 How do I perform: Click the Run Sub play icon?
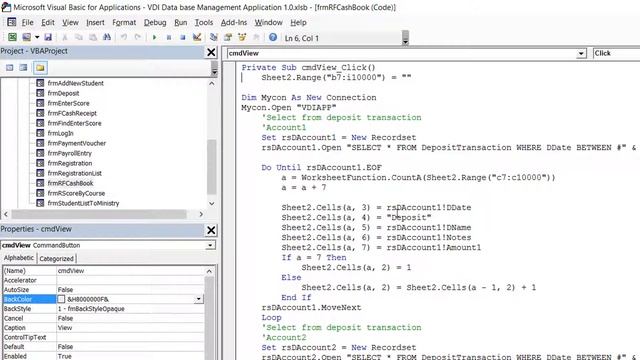point(154,38)
